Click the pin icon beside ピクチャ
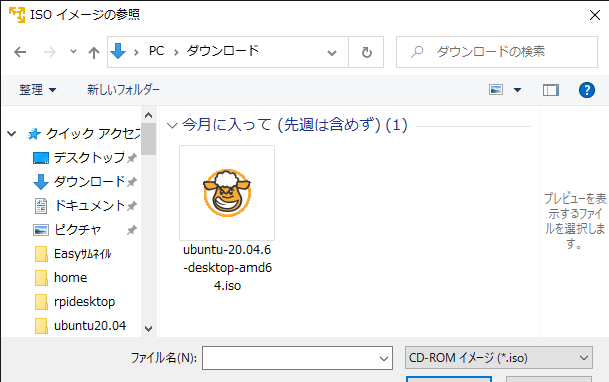The height and width of the screenshot is (382, 609). (x=132, y=230)
